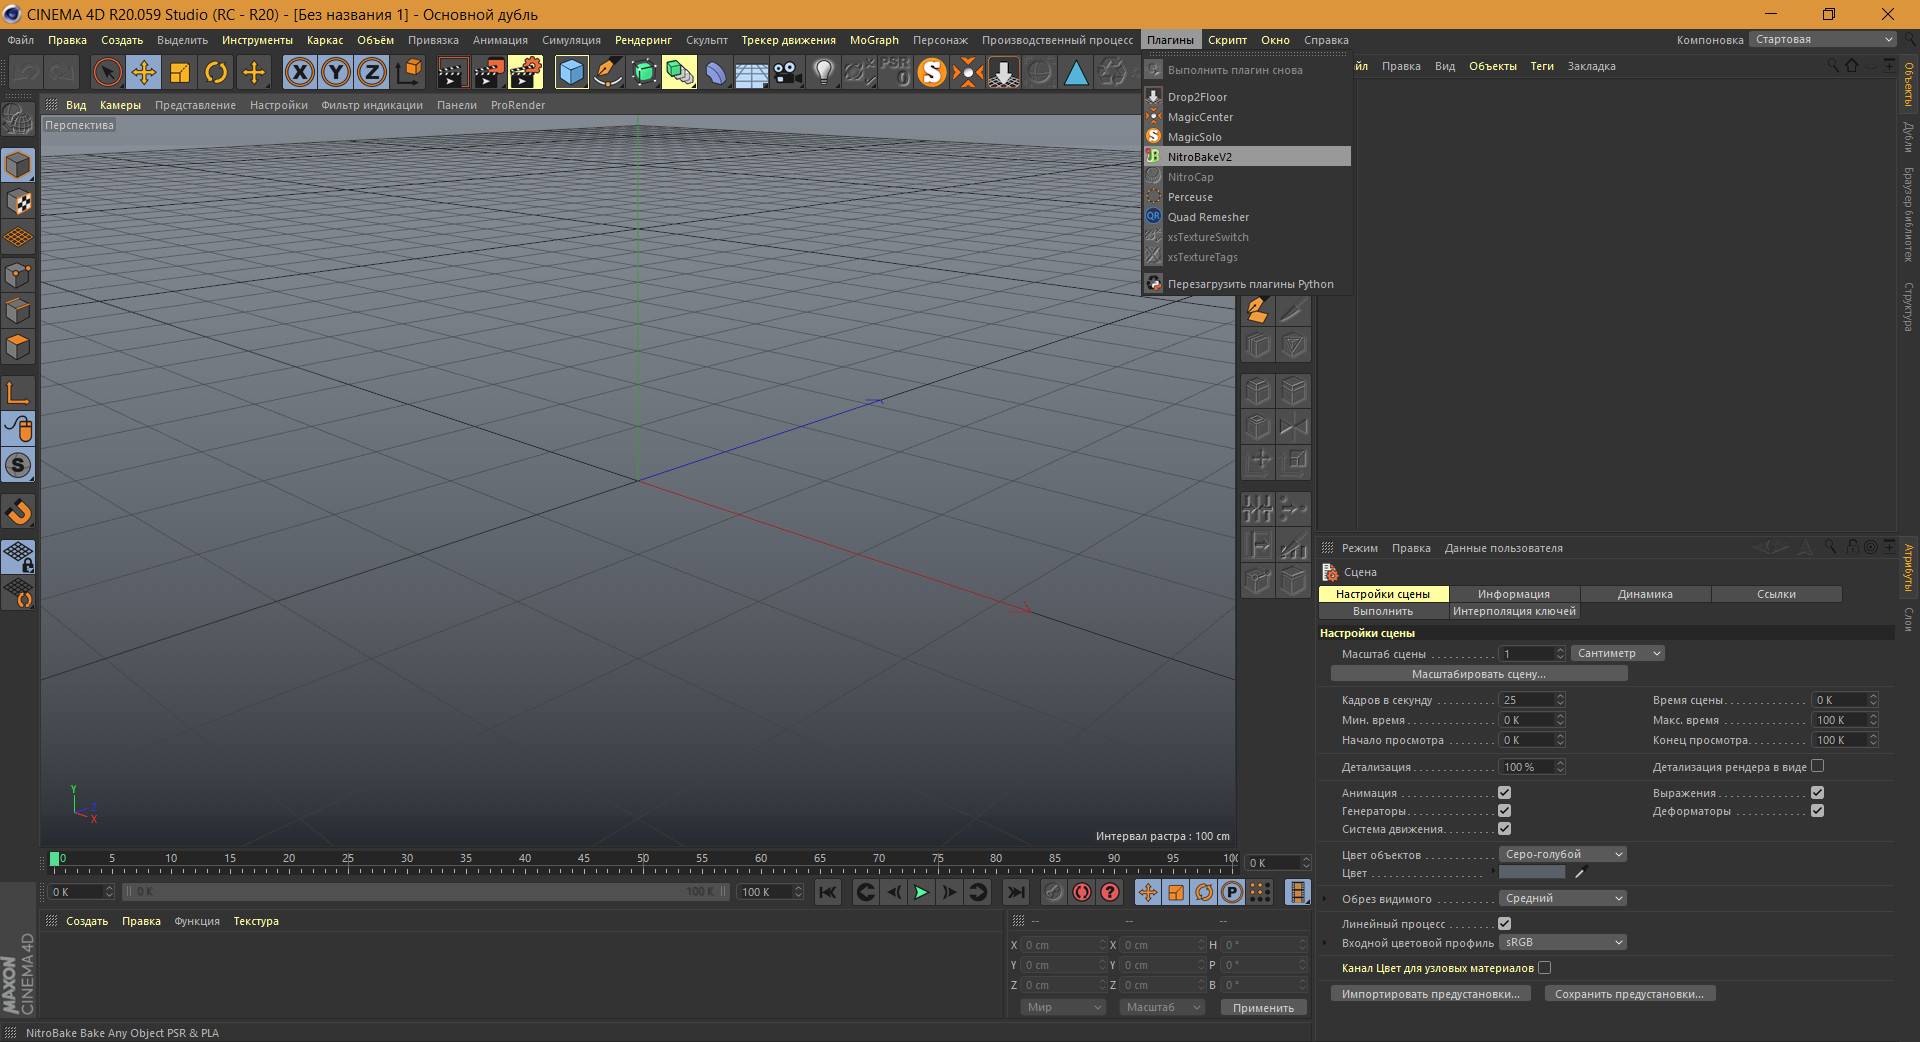Viewport: 1920px width, 1042px height.
Task: Open Компоновка layout dropdown
Action: [1822, 40]
